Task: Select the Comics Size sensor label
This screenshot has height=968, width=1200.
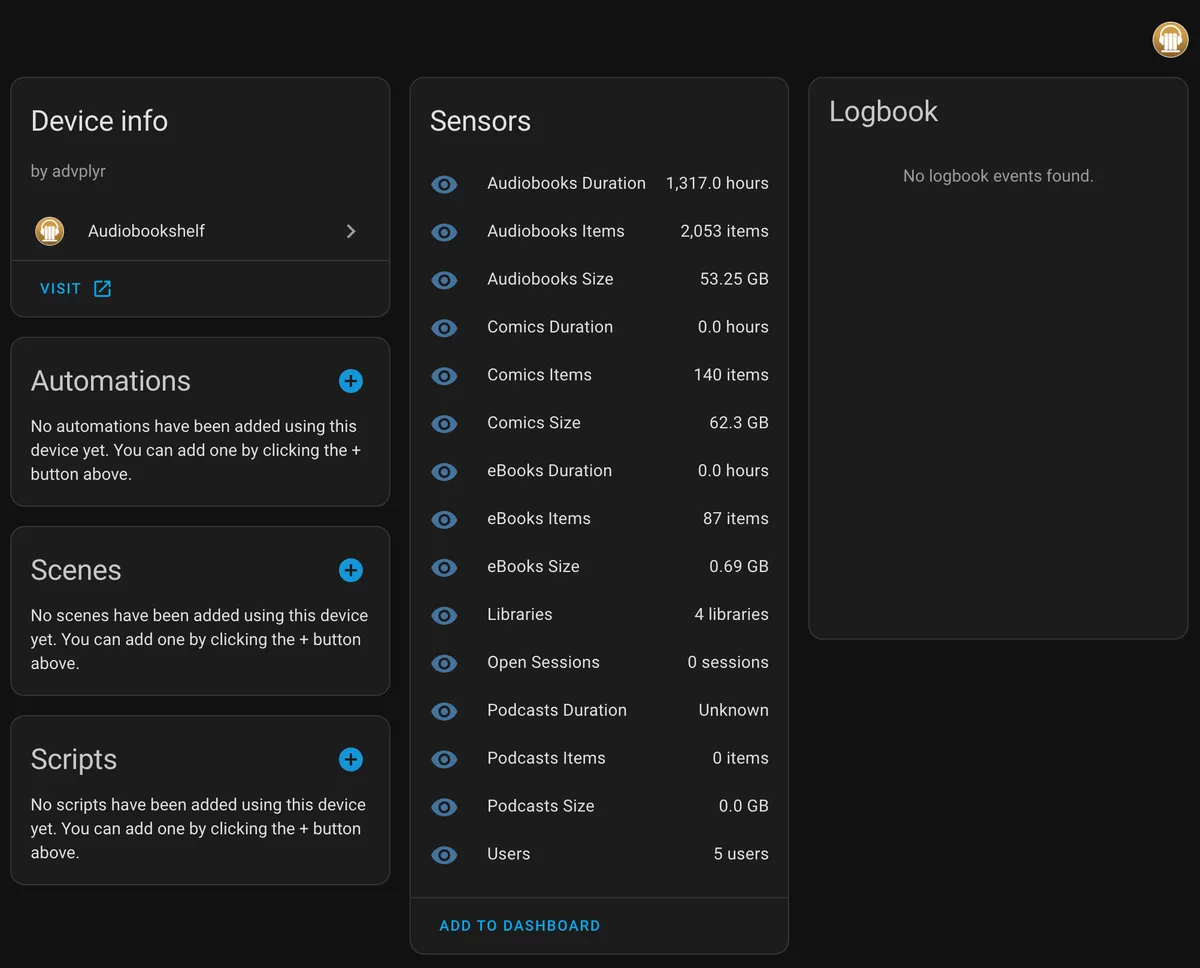Action: pos(534,423)
